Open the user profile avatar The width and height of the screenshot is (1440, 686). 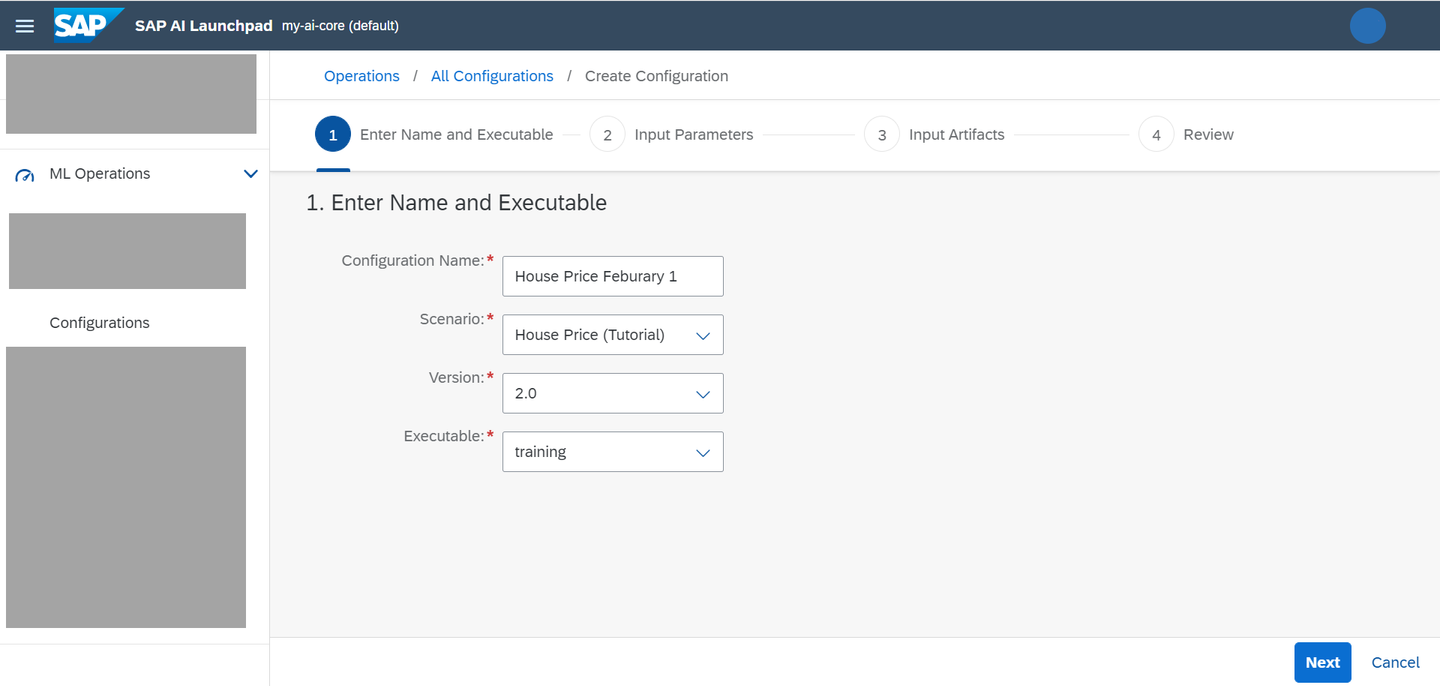(1367, 26)
